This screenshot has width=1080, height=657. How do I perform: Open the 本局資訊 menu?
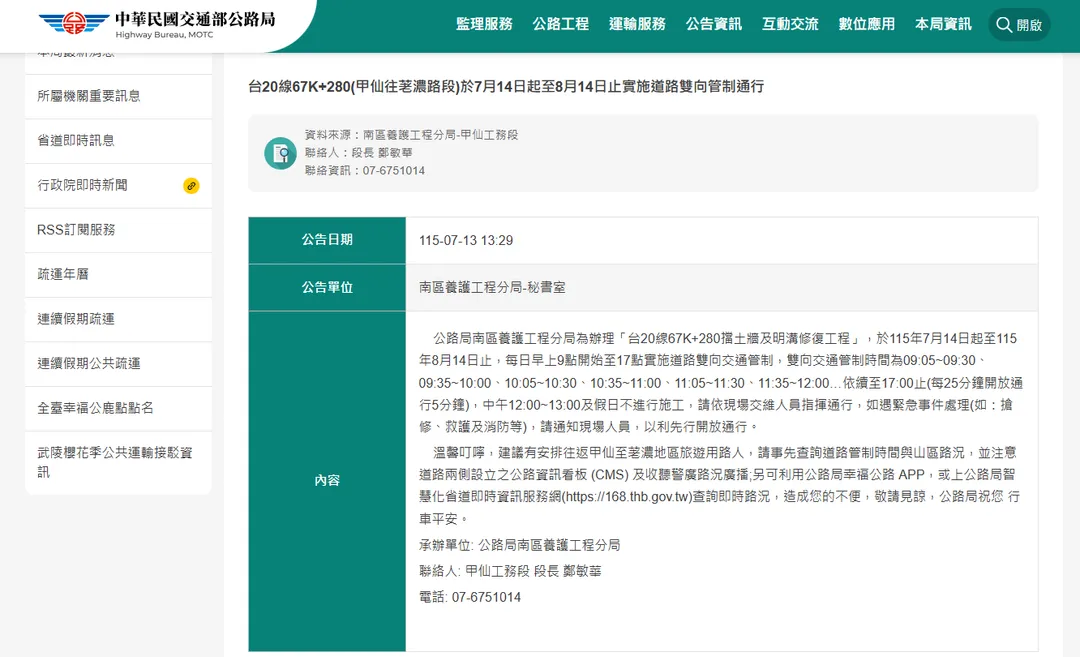pyautogui.click(x=943, y=24)
